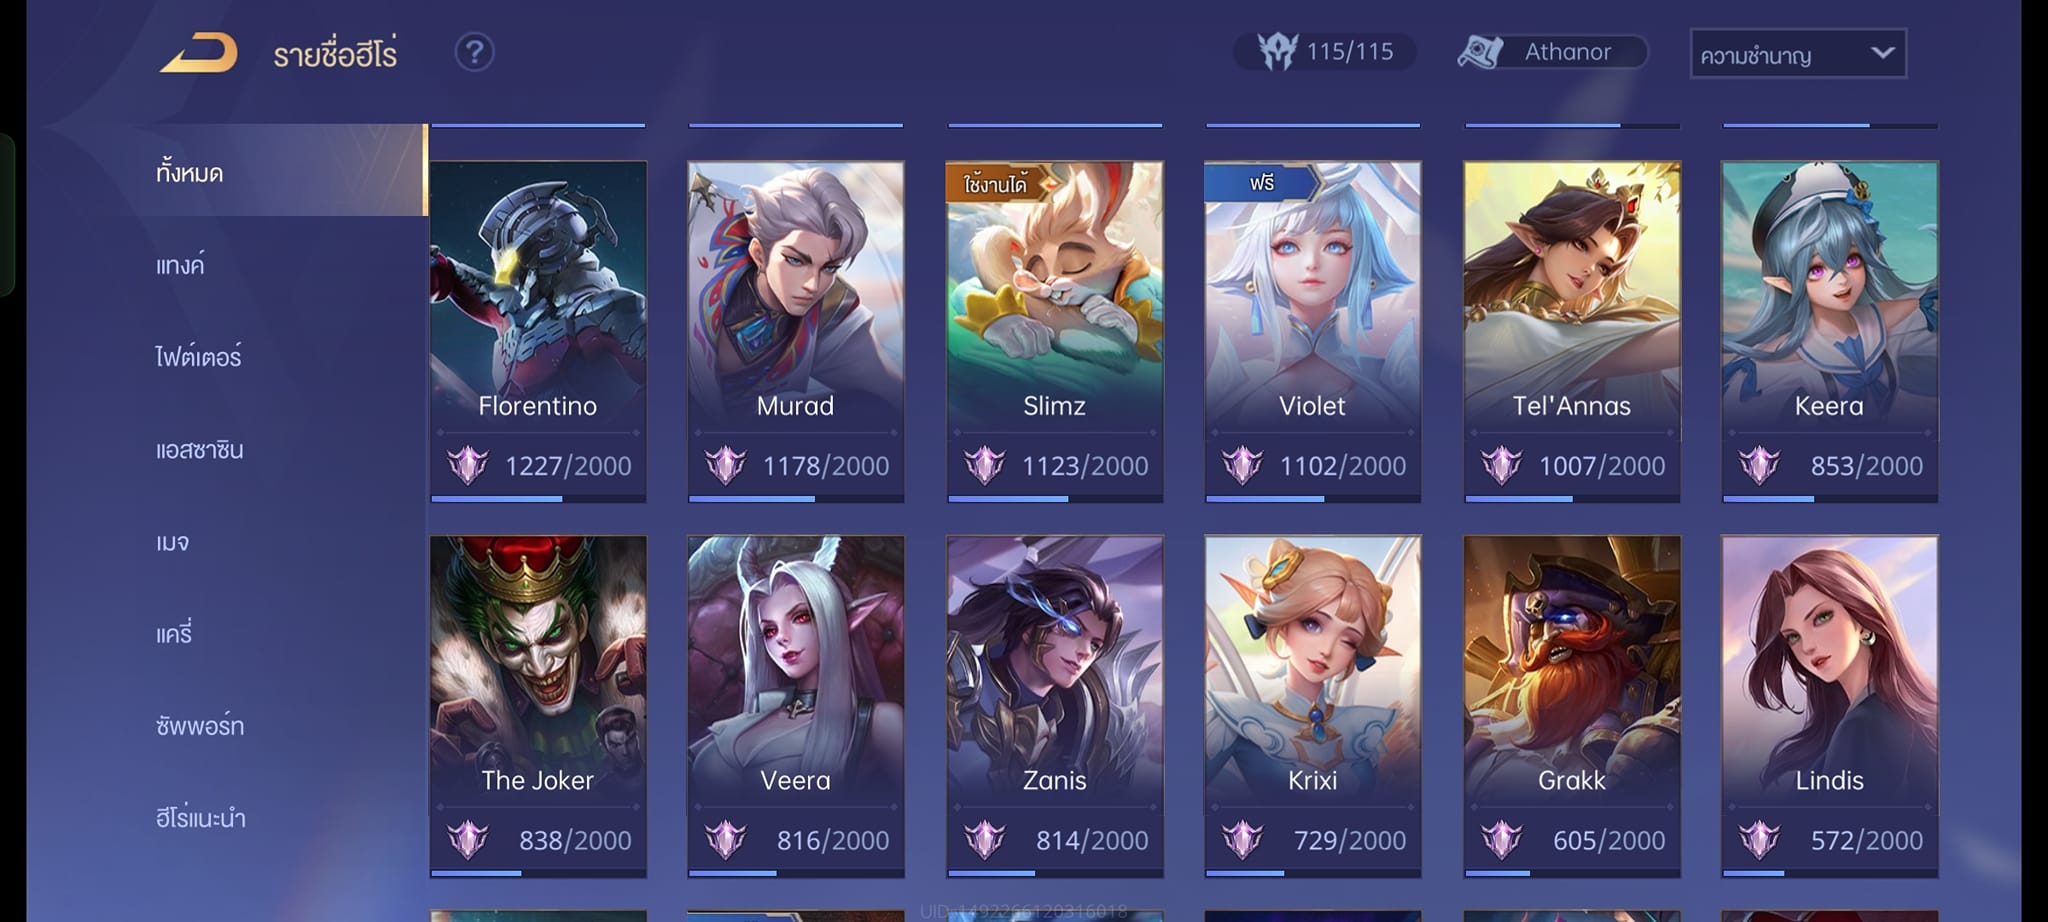Click The Joker's proficiency badge icon
The image size is (2048, 922).
tap(467, 840)
